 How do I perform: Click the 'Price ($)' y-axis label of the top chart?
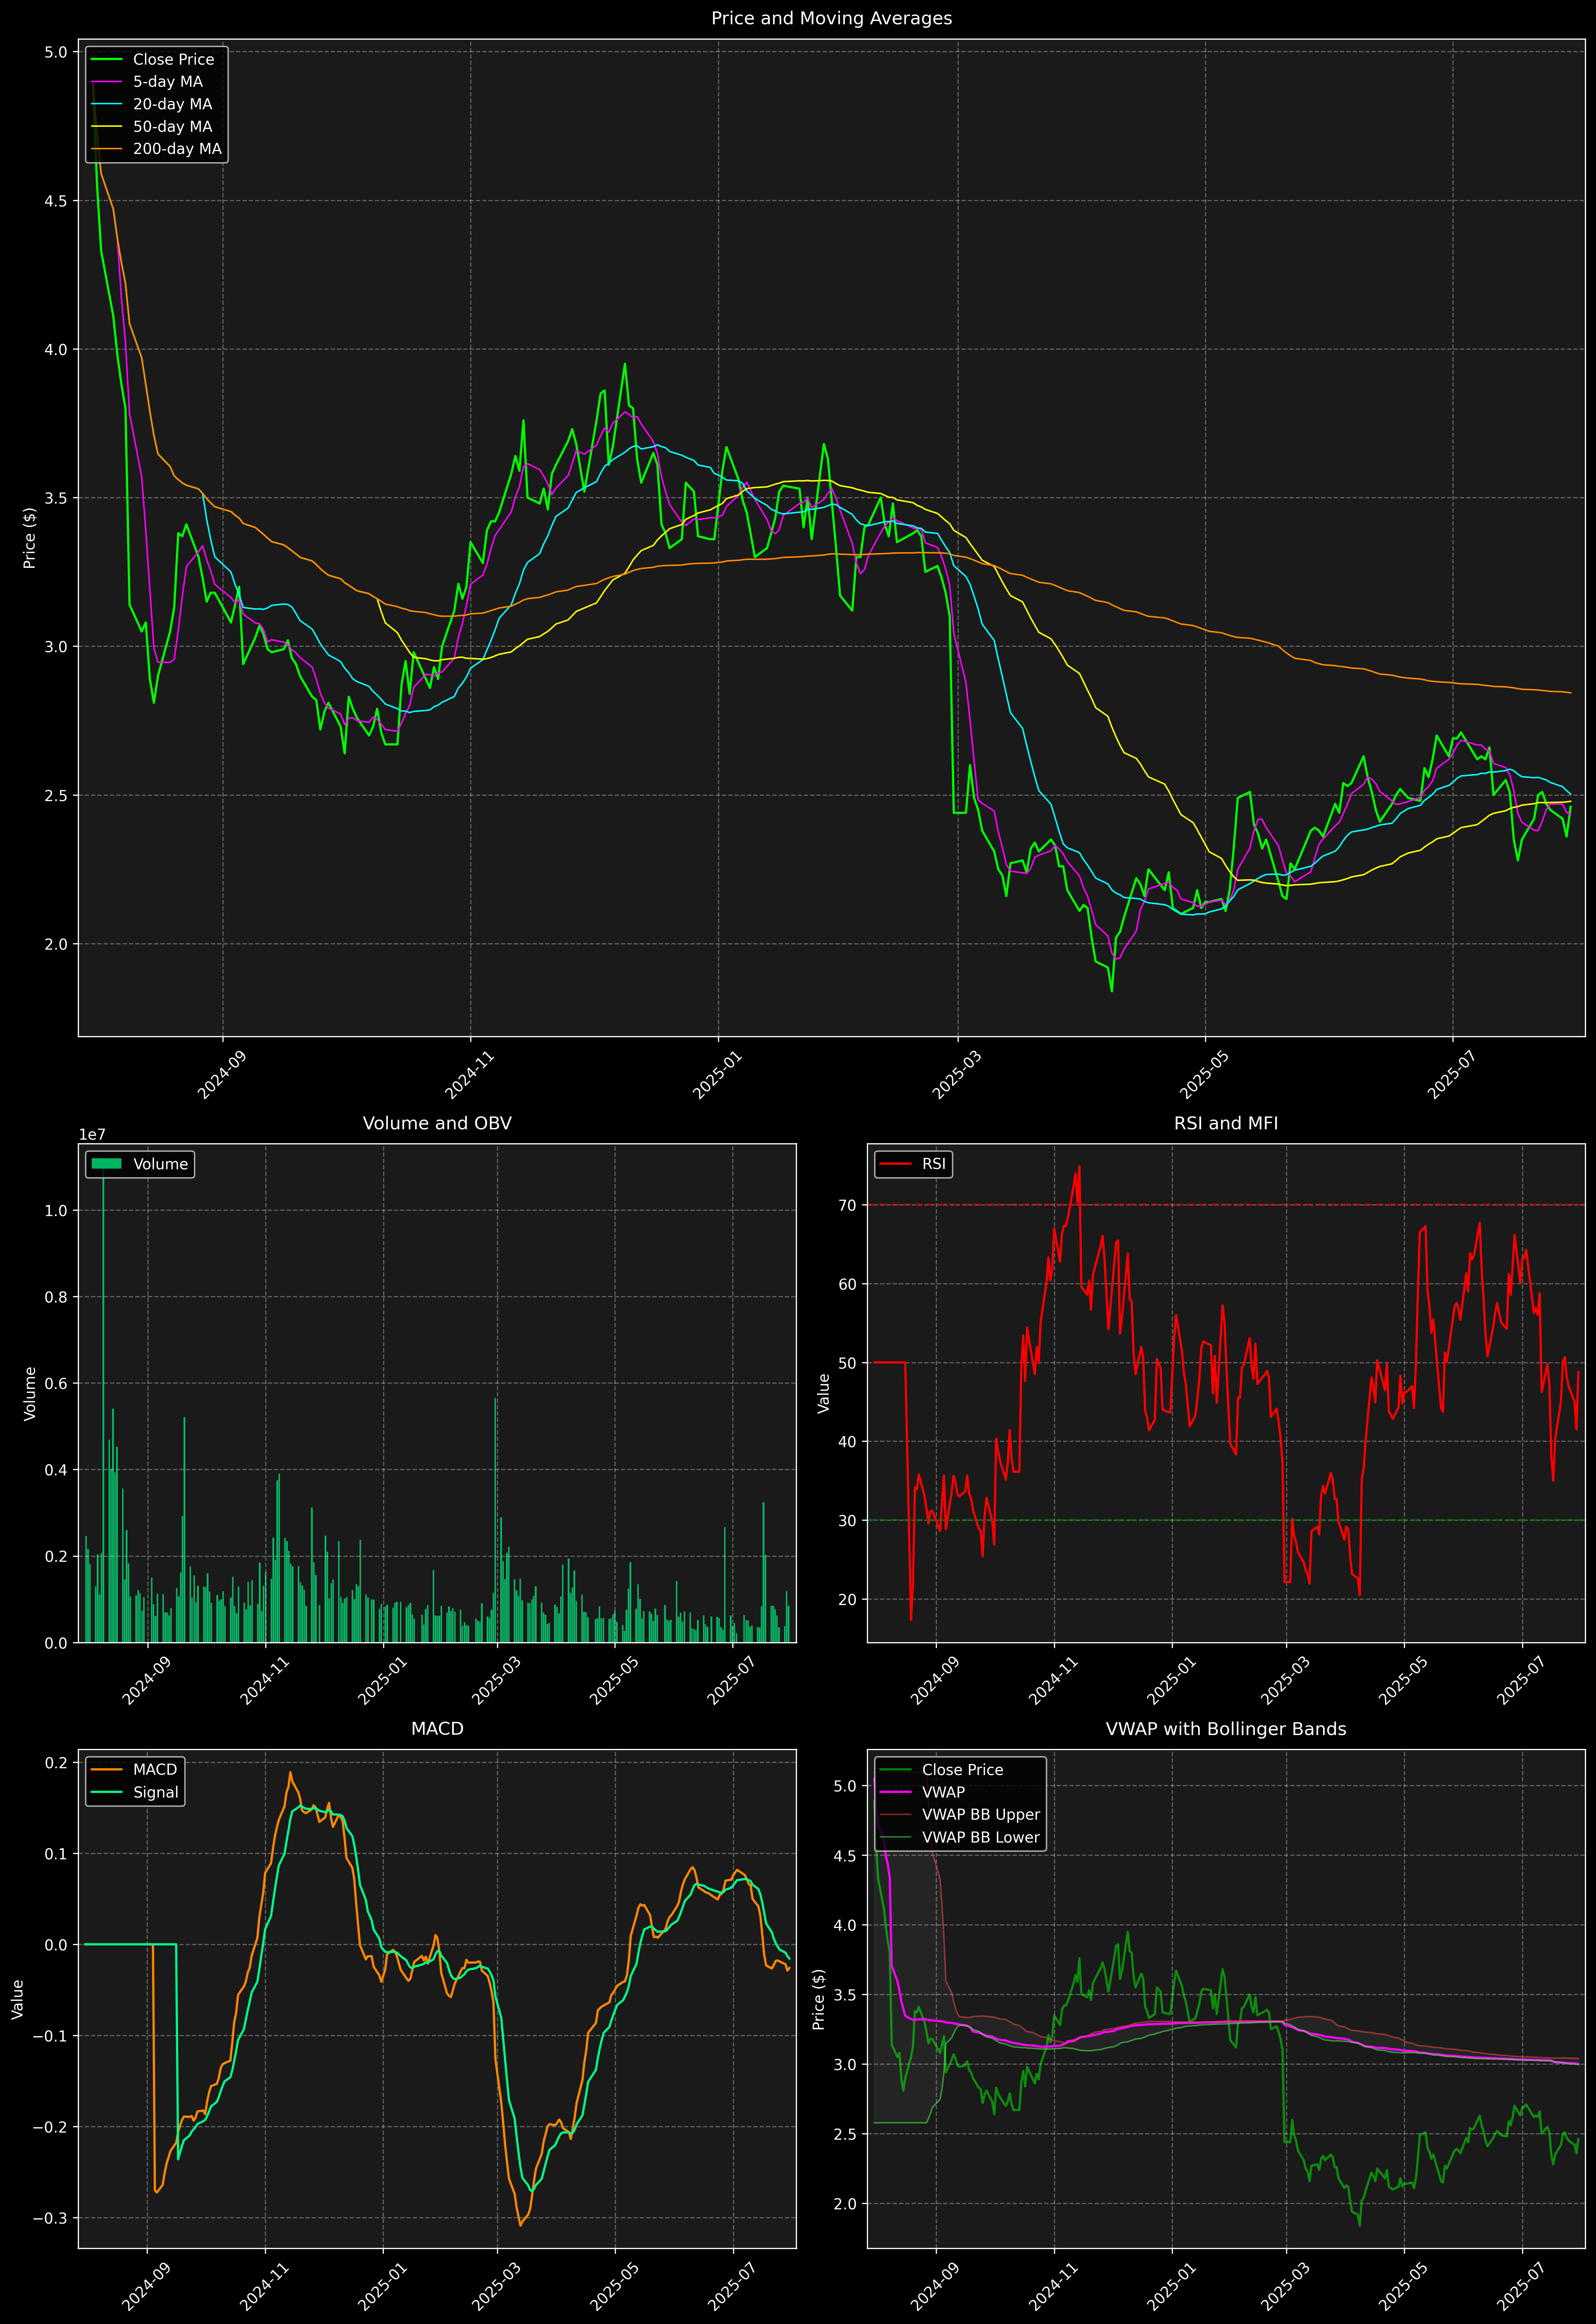30,538
